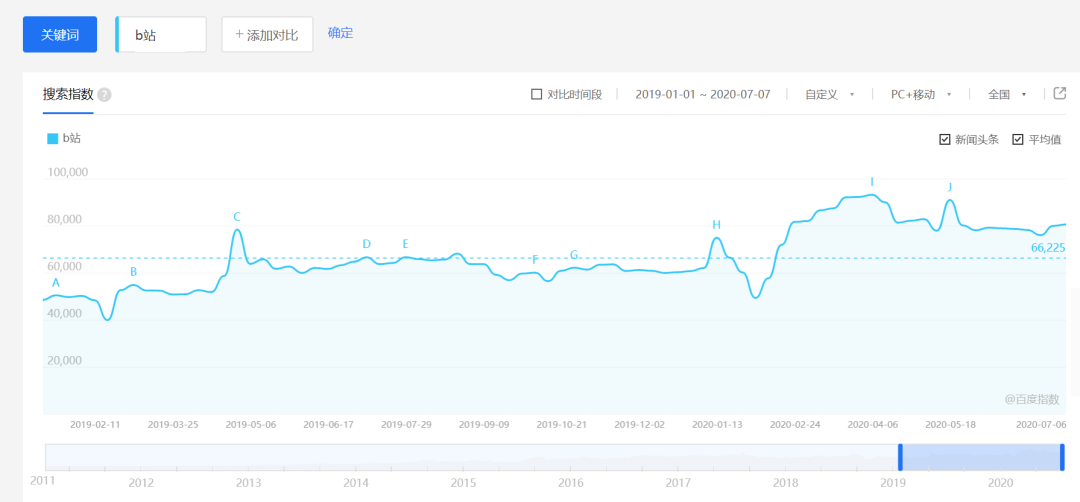
Task: Click the left handle of the timeline range slider
Action: tap(900, 457)
